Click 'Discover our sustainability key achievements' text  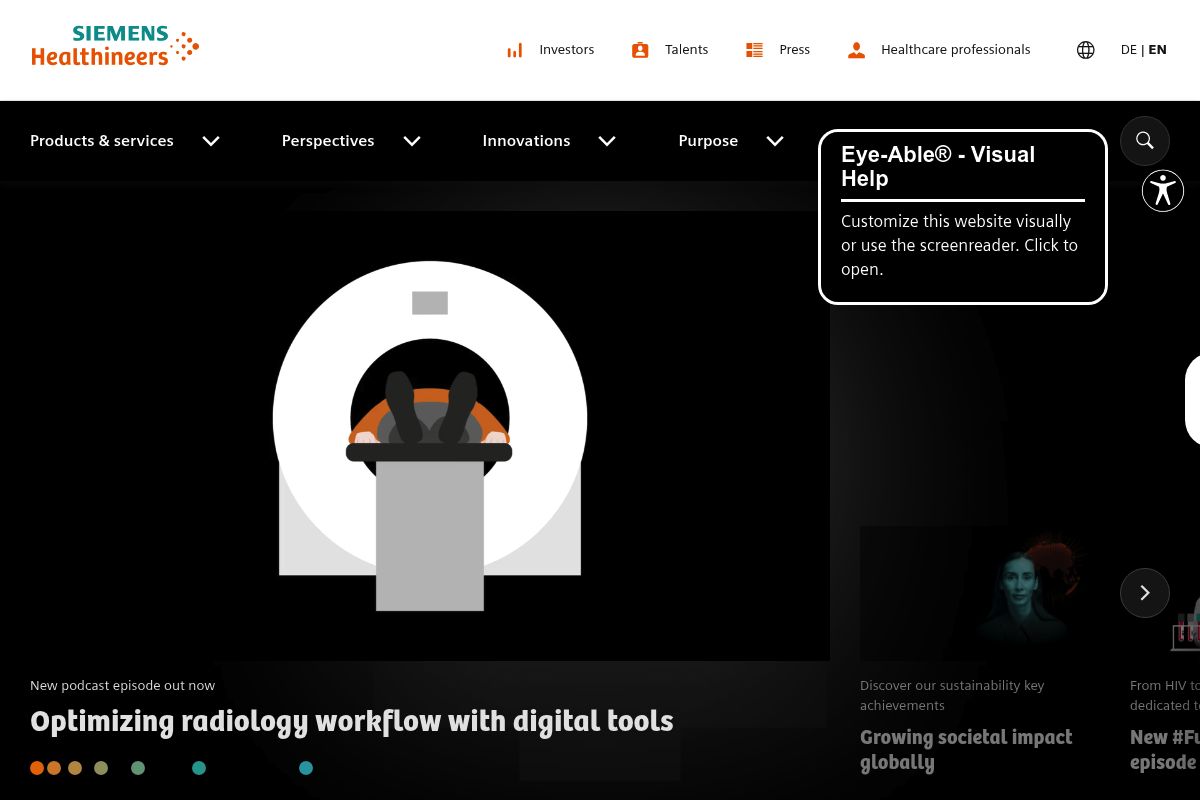(952, 695)
